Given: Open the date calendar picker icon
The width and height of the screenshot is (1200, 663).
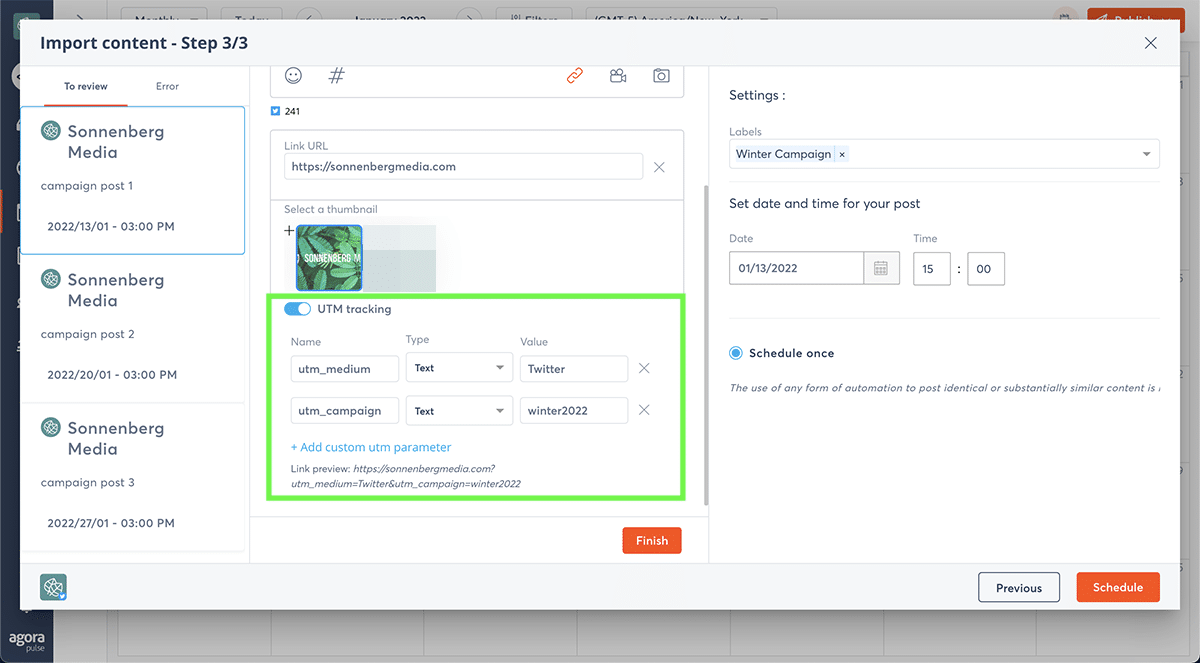Looking at the screenshot, I should pyautogui.click(x=881, y=268).
